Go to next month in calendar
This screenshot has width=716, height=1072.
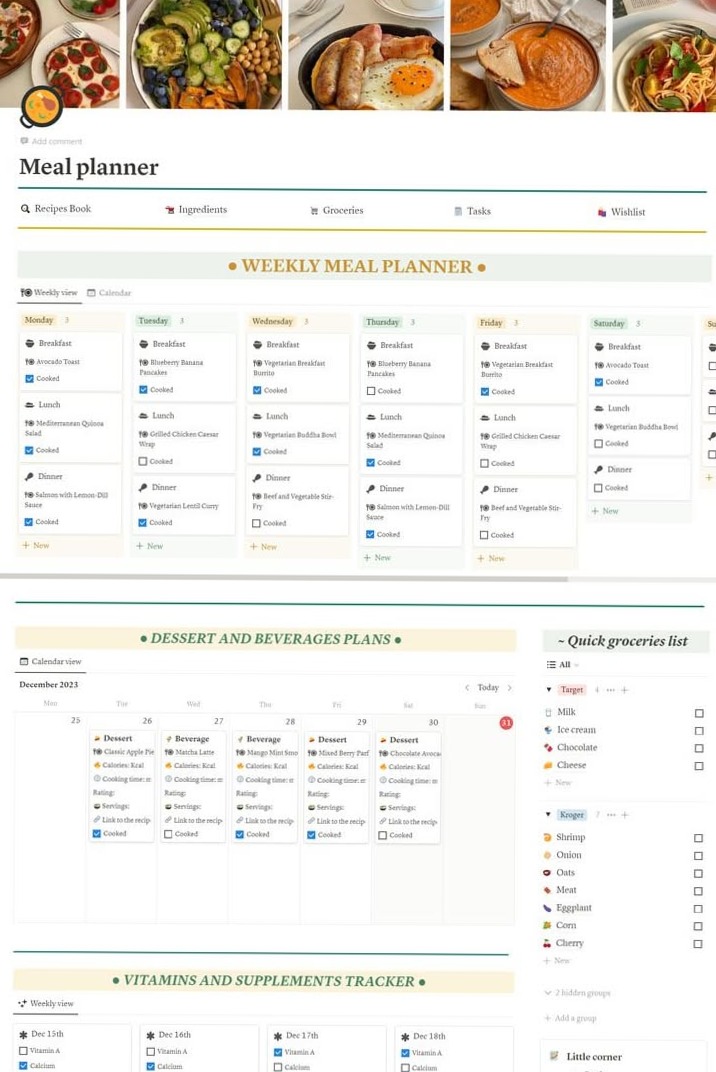509,688
